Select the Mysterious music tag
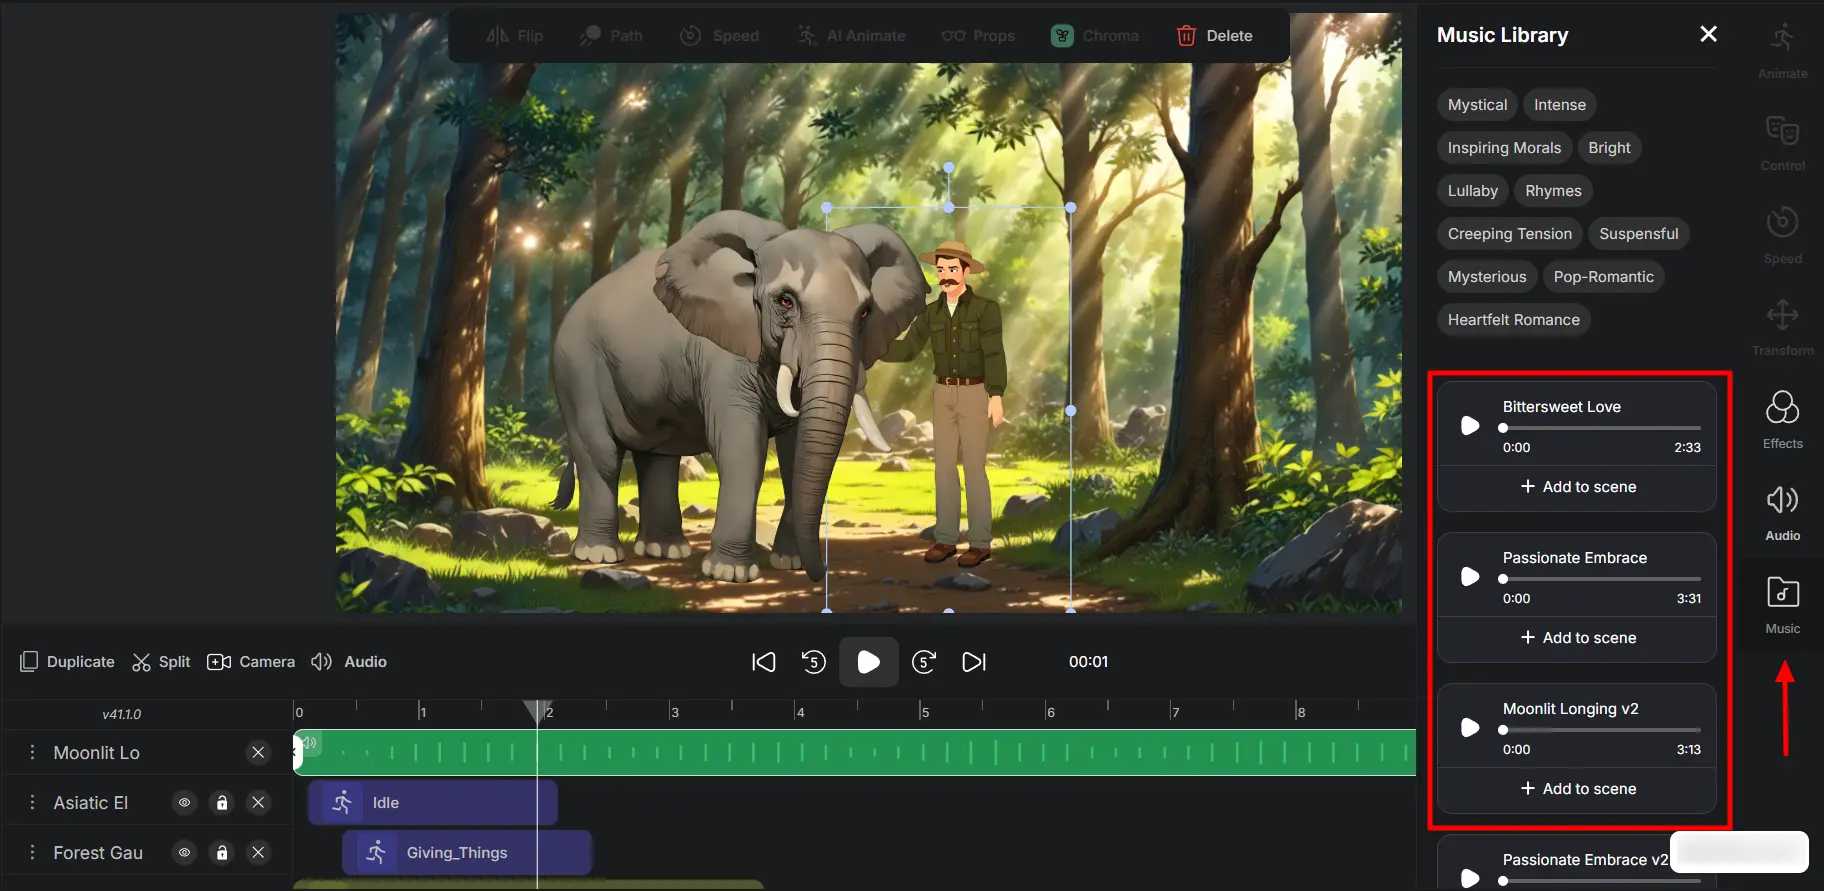1824x891 pixels. click(1487, 277)
